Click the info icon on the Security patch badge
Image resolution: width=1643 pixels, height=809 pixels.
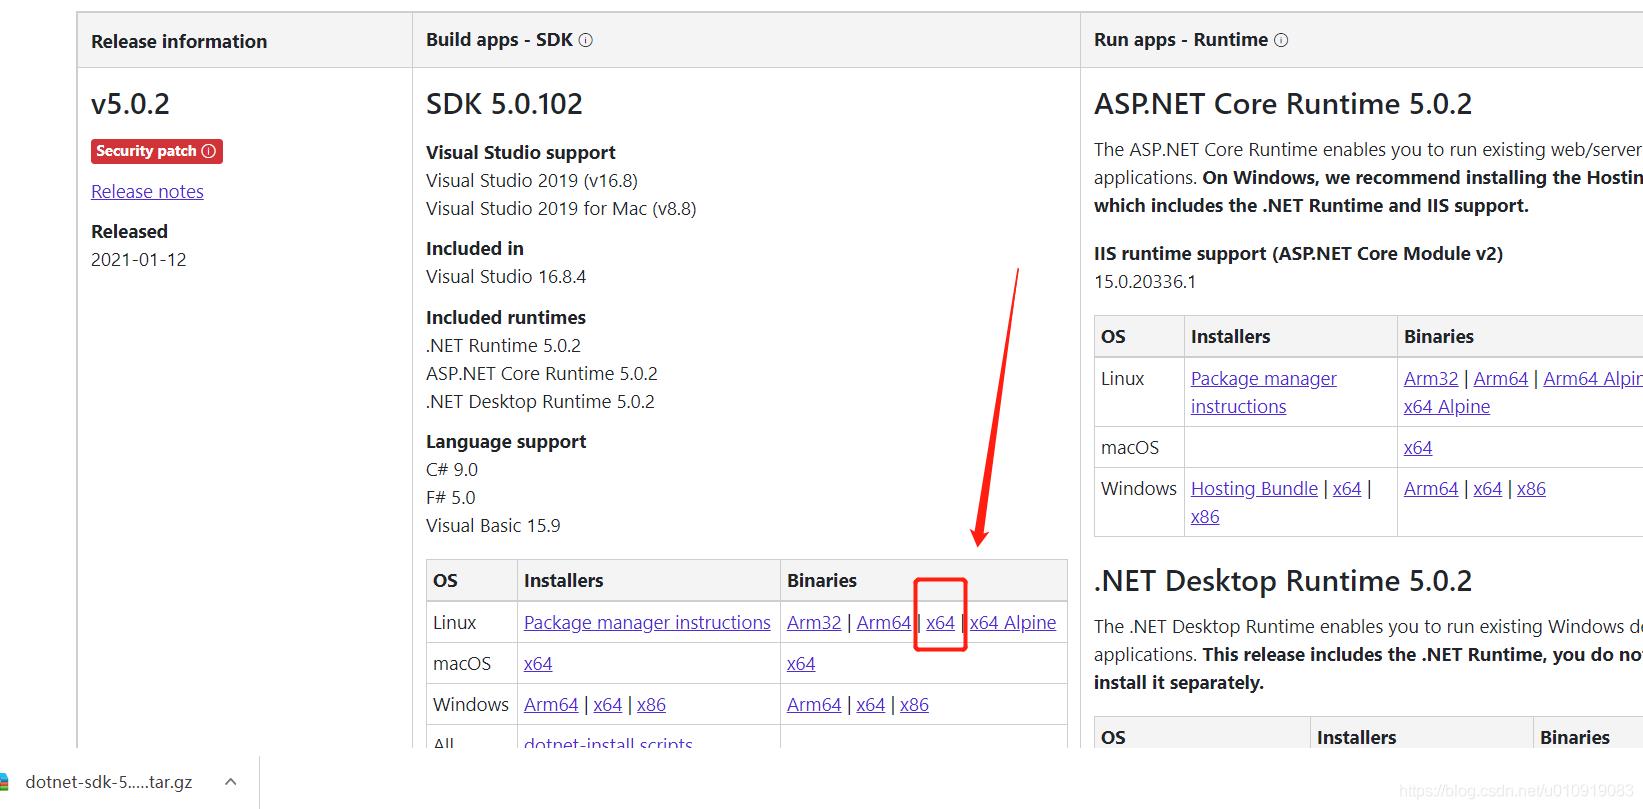point(209,151)
